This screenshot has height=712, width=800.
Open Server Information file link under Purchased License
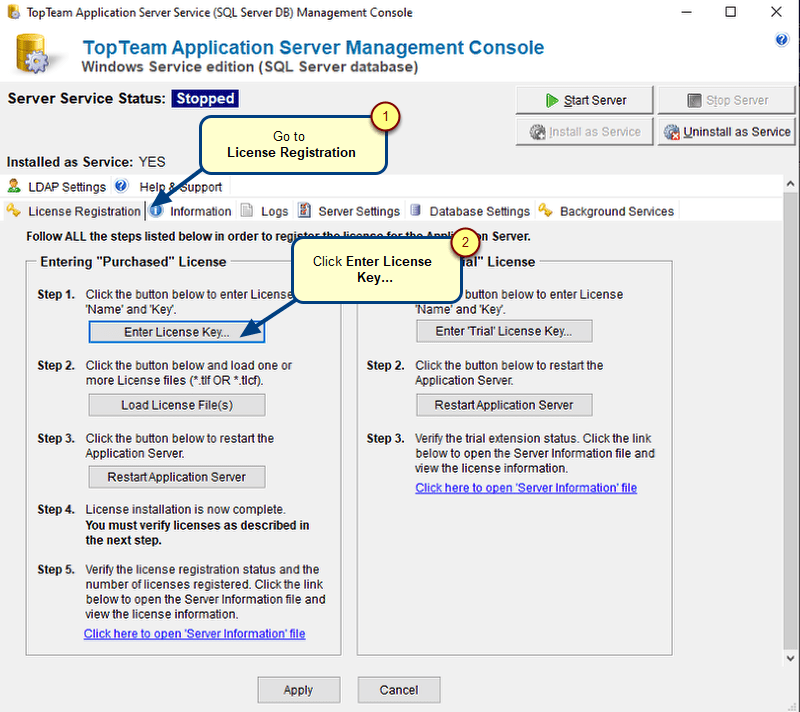(x=194, y=633)
